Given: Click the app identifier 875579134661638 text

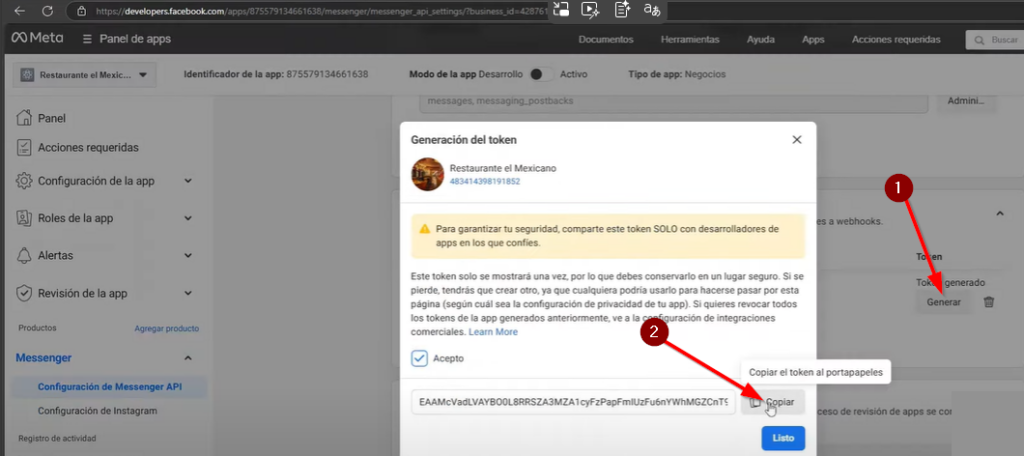Looking at the screenshot, I should pos(328,74).
